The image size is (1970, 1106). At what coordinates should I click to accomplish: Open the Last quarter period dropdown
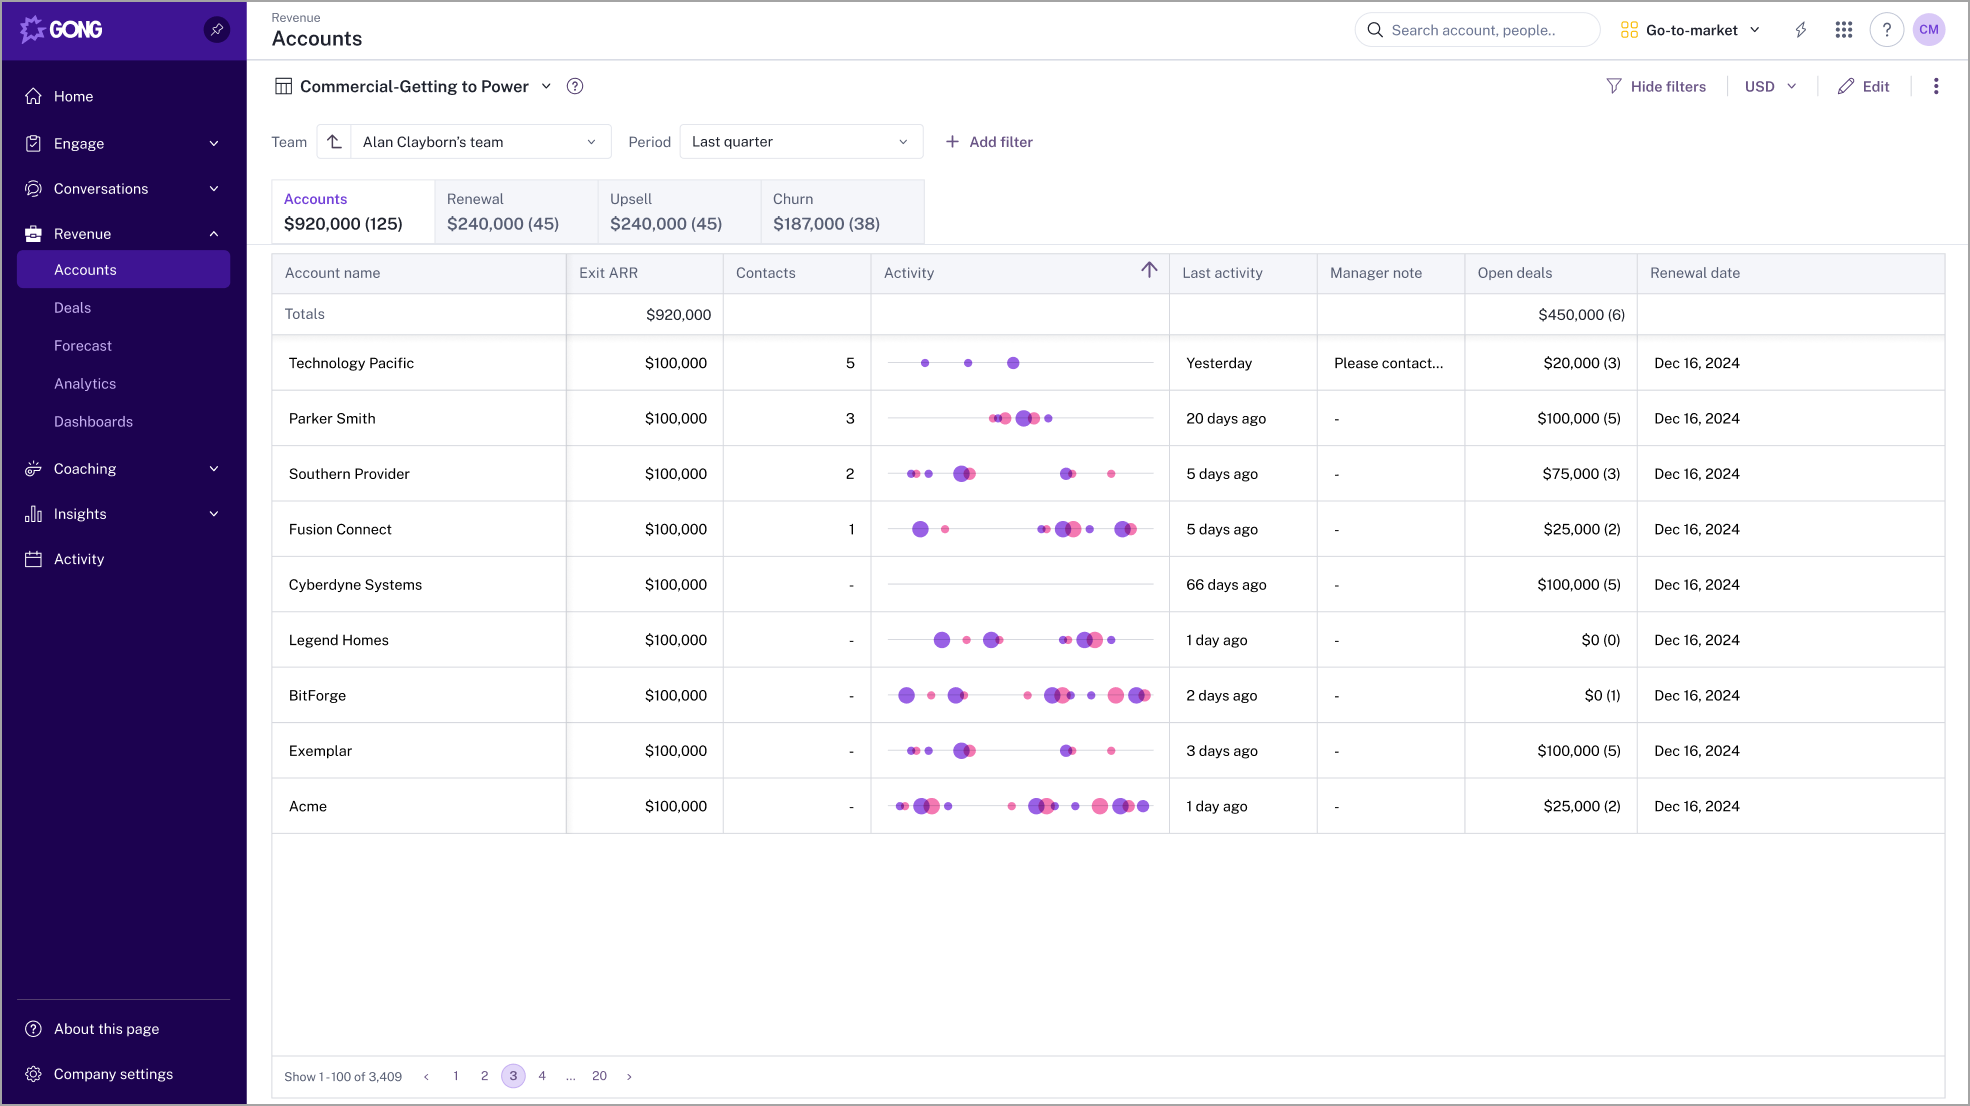(x=801, y=142)
